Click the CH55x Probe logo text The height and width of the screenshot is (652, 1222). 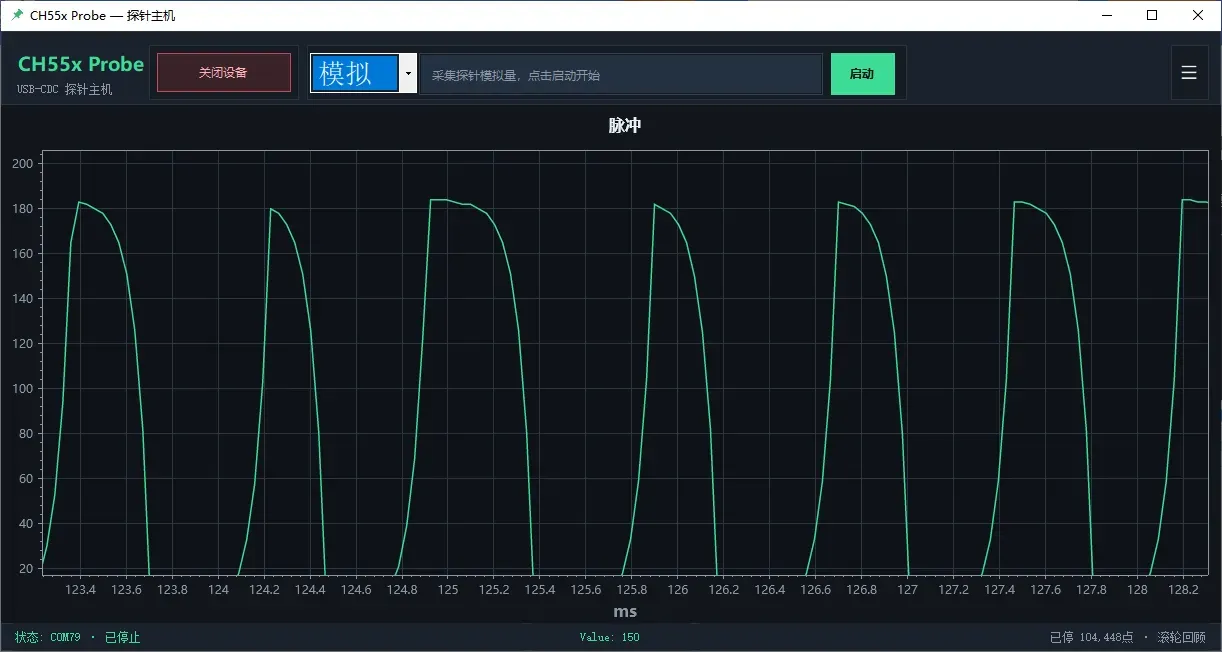pos(81,64)
